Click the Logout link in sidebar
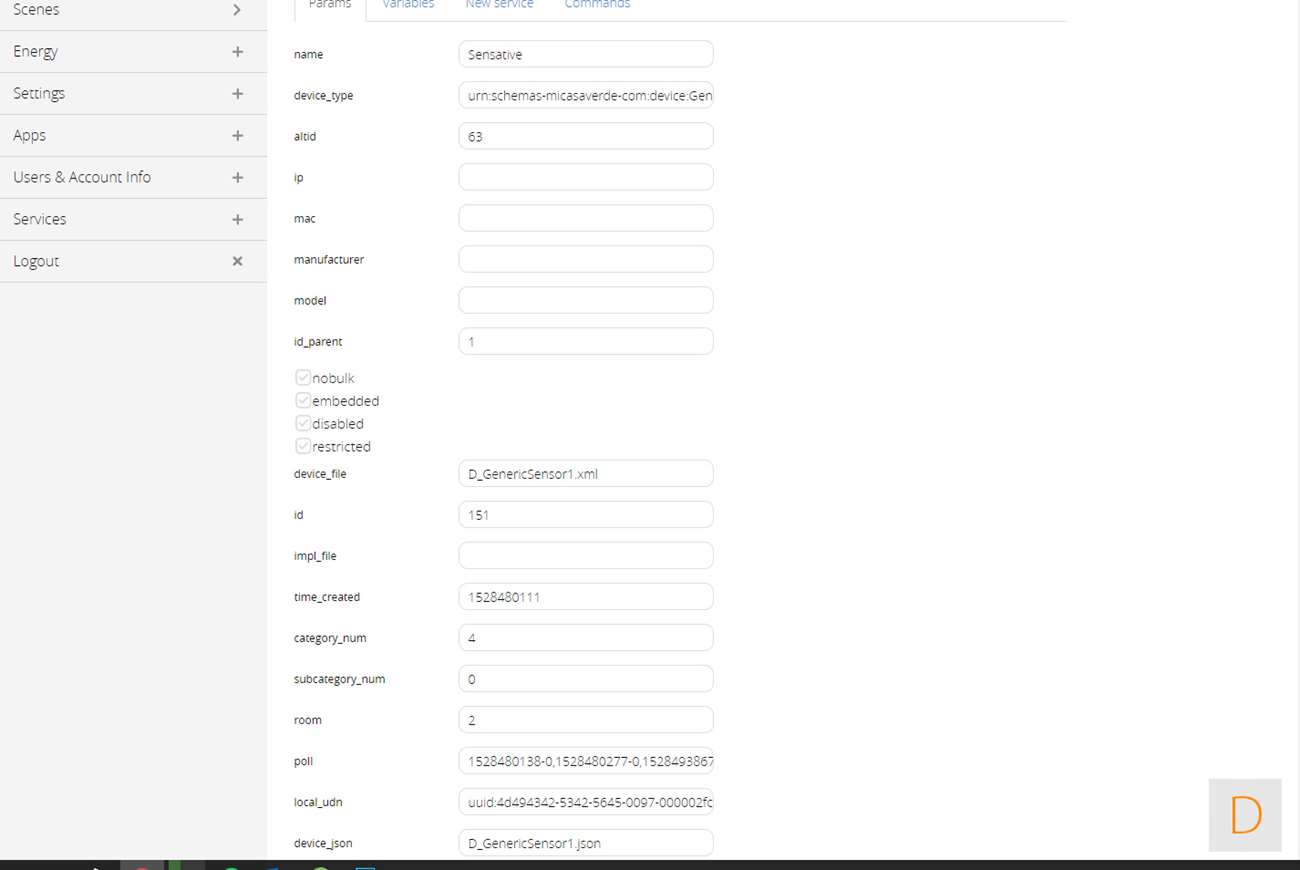The height and width of the screenshot is (870, 1300). [36, 261]
